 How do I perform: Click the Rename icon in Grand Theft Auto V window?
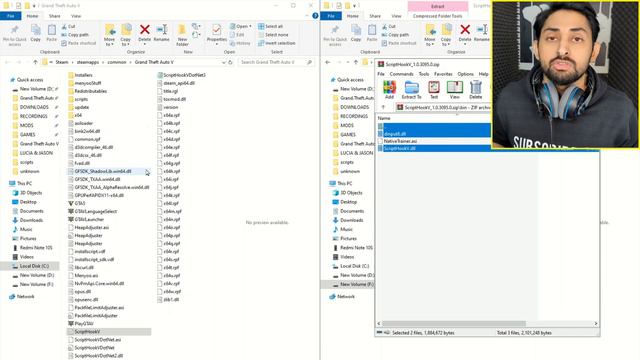[x=162, y=30]
